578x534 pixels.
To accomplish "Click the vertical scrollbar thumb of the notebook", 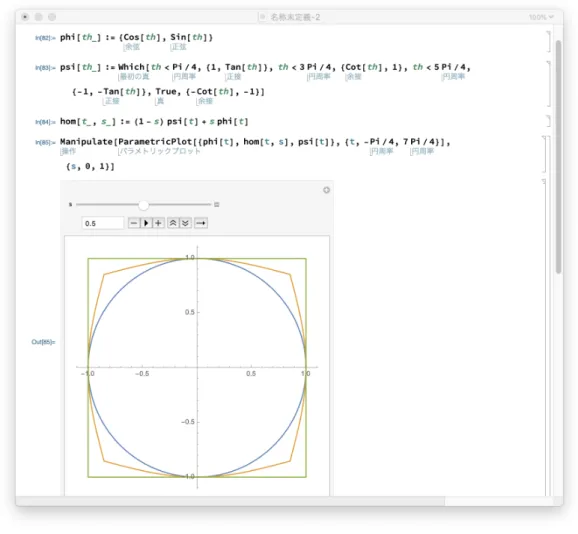I will tap(558, 157).
